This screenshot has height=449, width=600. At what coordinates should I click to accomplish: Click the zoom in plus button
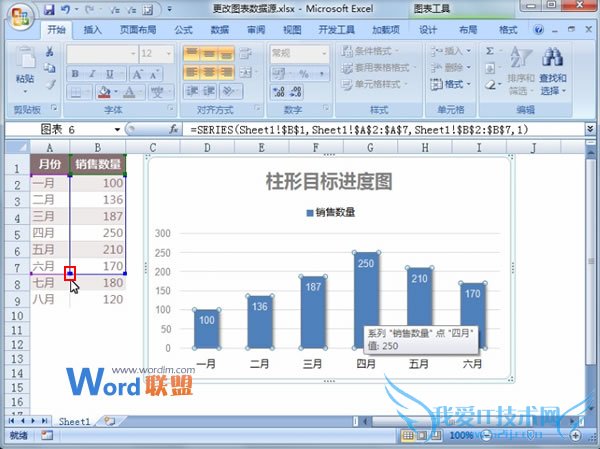tap(576, 435)
